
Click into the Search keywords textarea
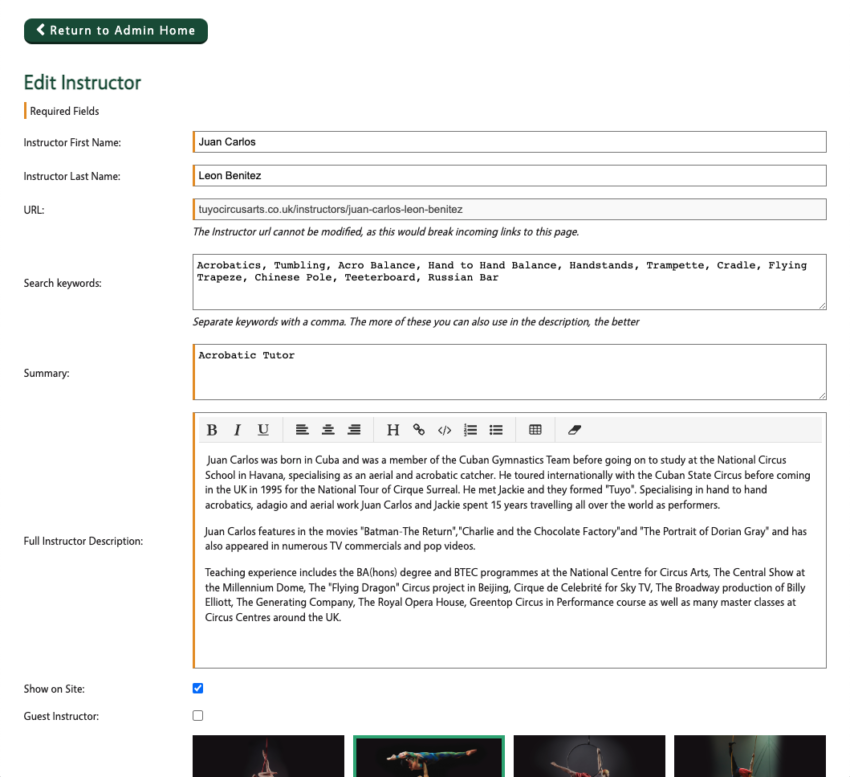tap(510, 282)
